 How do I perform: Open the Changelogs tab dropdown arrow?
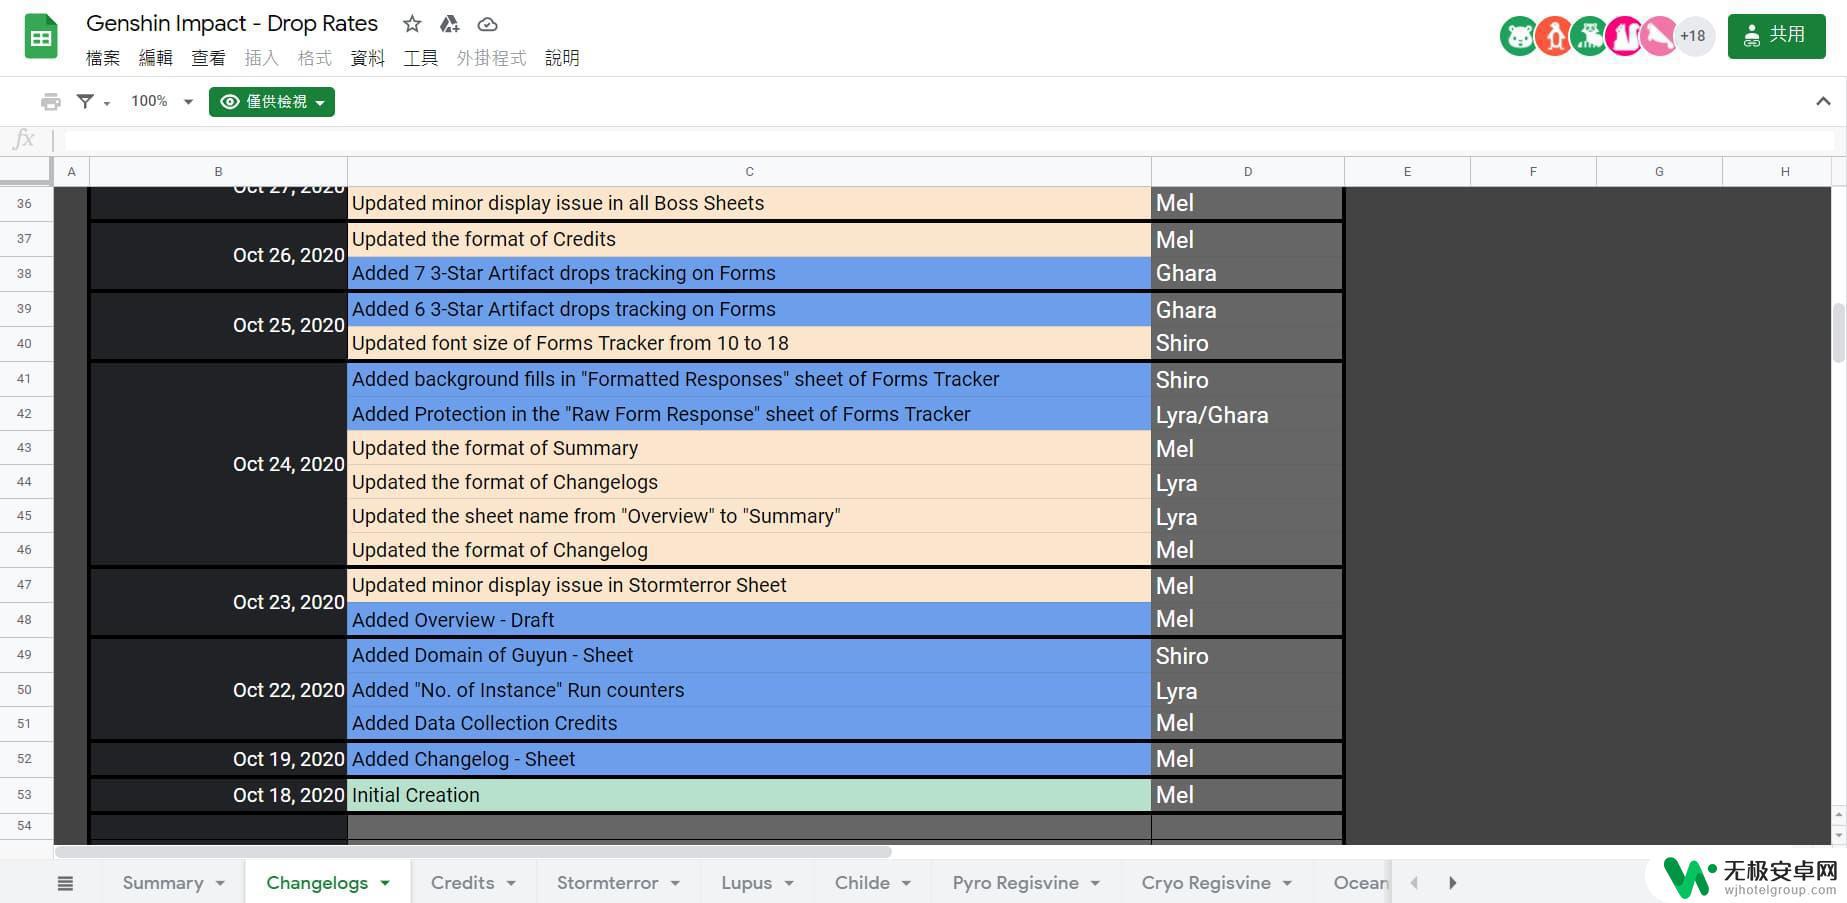pos(385,883)
